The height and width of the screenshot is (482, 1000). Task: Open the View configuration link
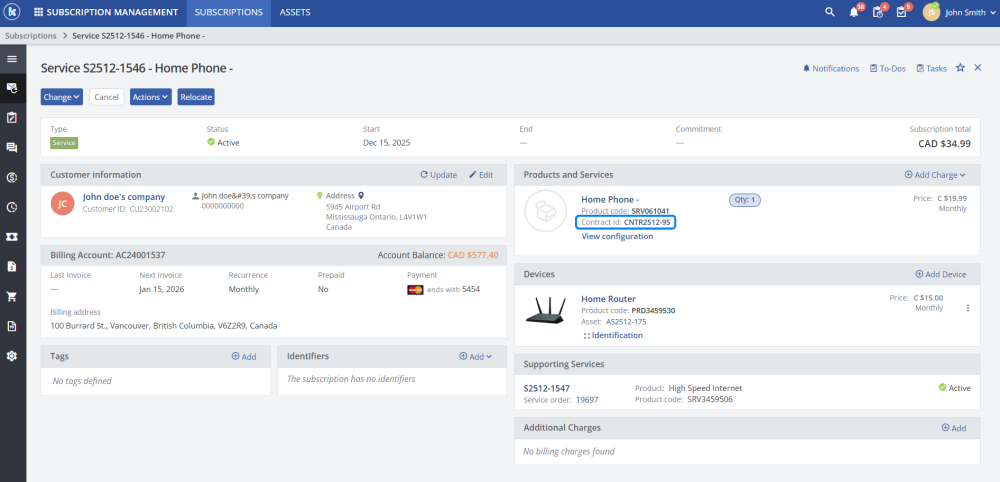click(x=617, y=236)
